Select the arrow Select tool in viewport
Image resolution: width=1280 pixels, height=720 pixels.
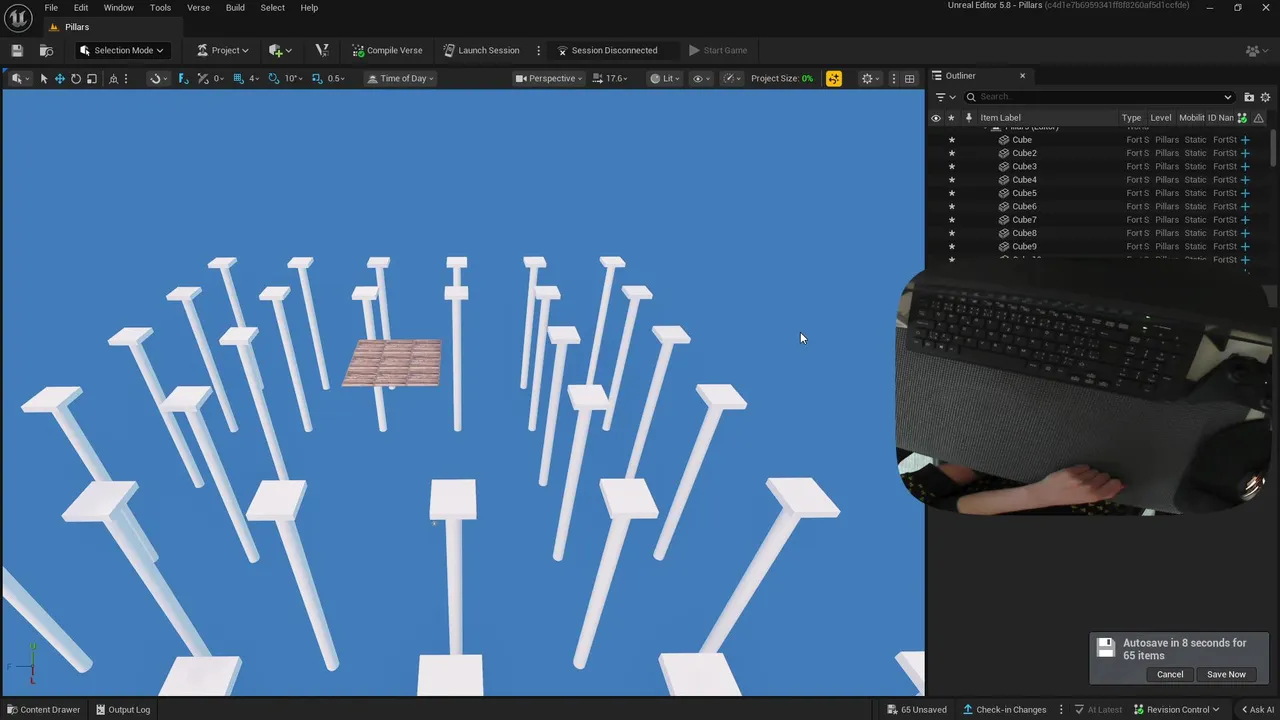(43, 78)
